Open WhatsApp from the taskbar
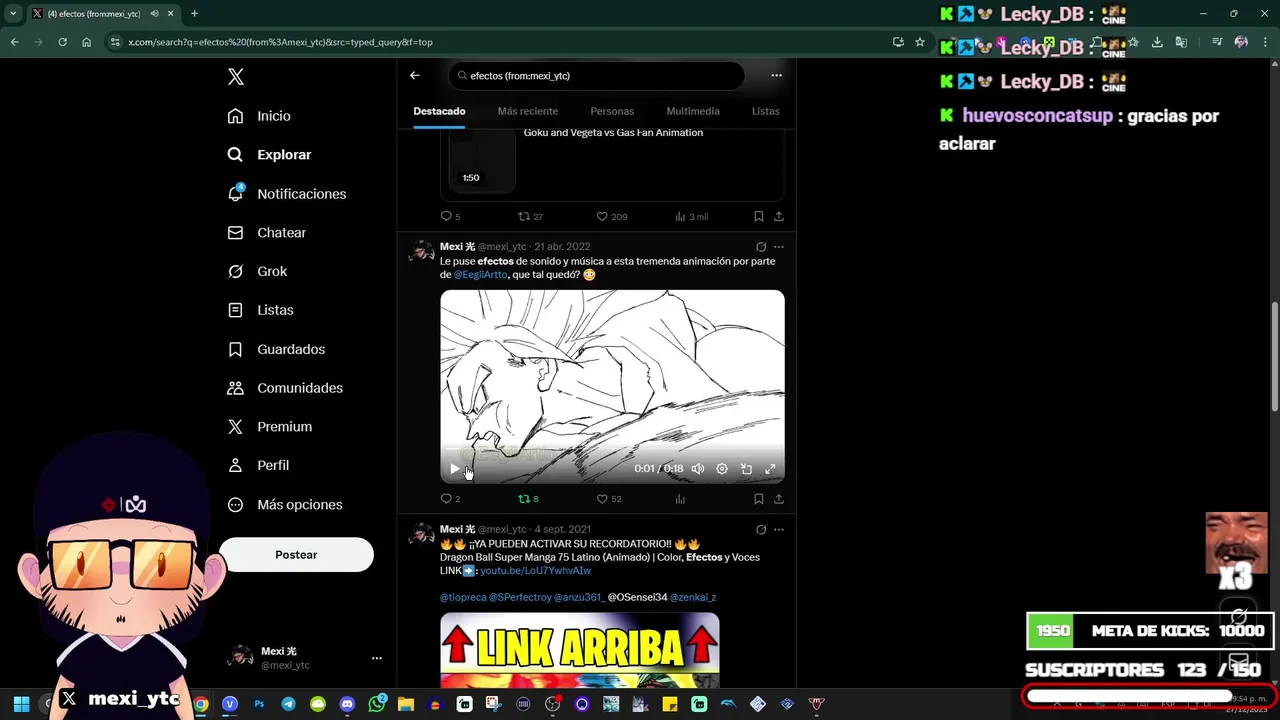Image resolution: width=1280 pixels, height=720 pixels. pos(376,705)
